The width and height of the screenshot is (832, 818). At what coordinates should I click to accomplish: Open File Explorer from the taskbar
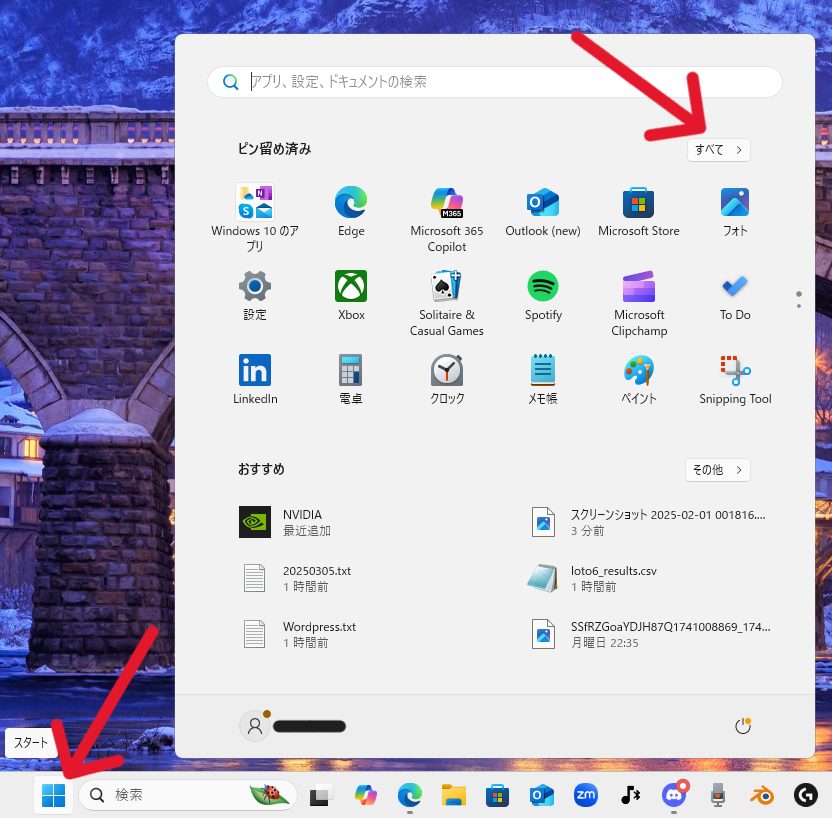tap(455, 795)
